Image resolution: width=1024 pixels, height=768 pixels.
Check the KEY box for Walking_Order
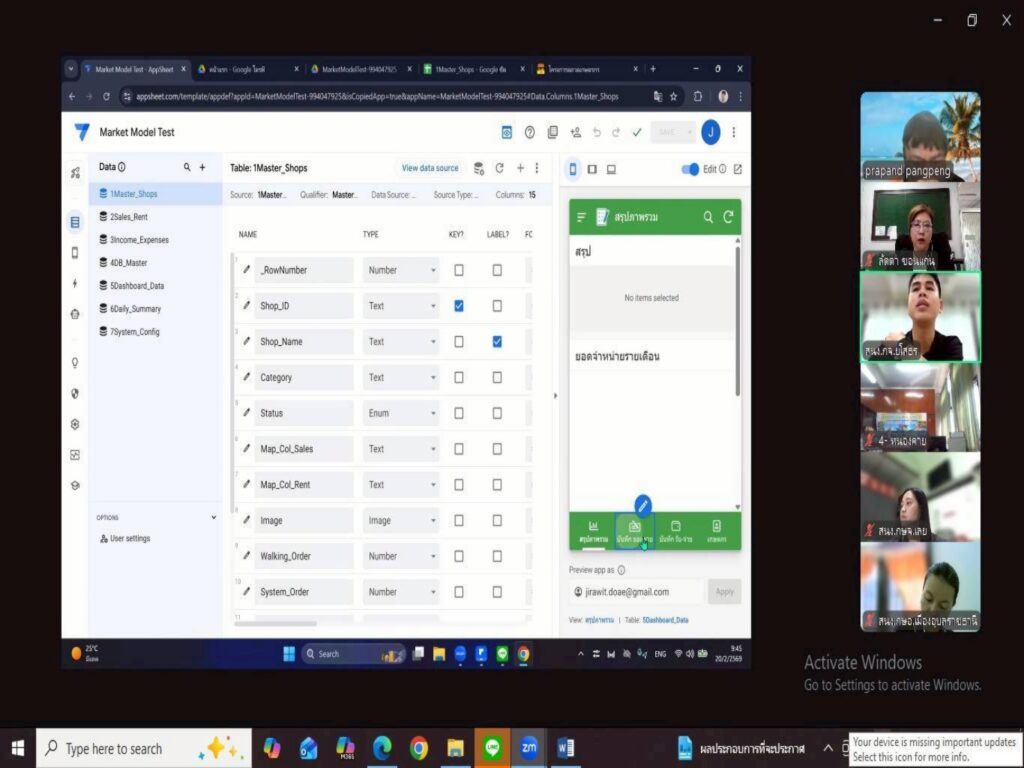click(x=459, y=556)
